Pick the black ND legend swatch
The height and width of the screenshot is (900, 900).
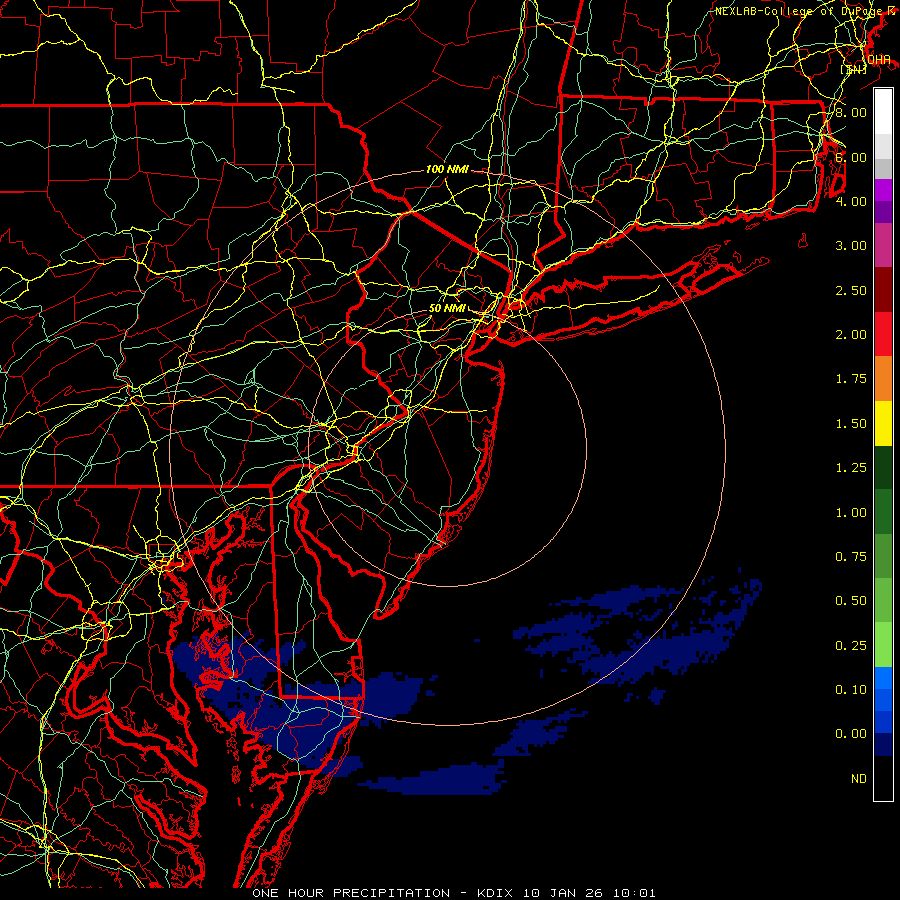point(883,778)
